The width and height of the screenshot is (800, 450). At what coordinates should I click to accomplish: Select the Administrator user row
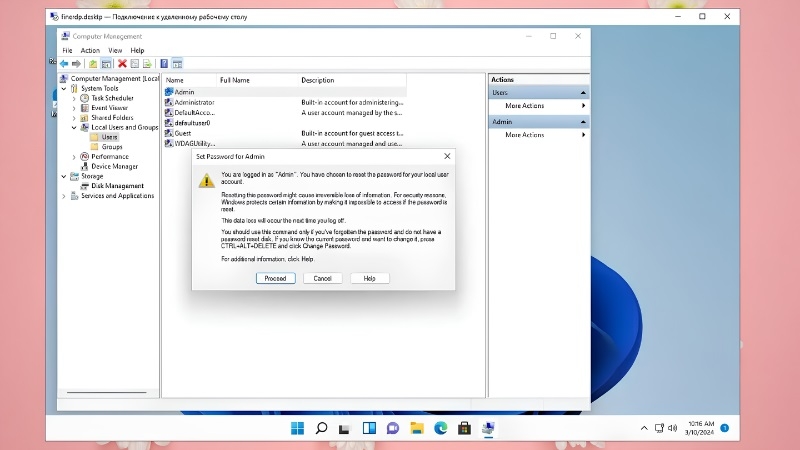pos(285,102)
